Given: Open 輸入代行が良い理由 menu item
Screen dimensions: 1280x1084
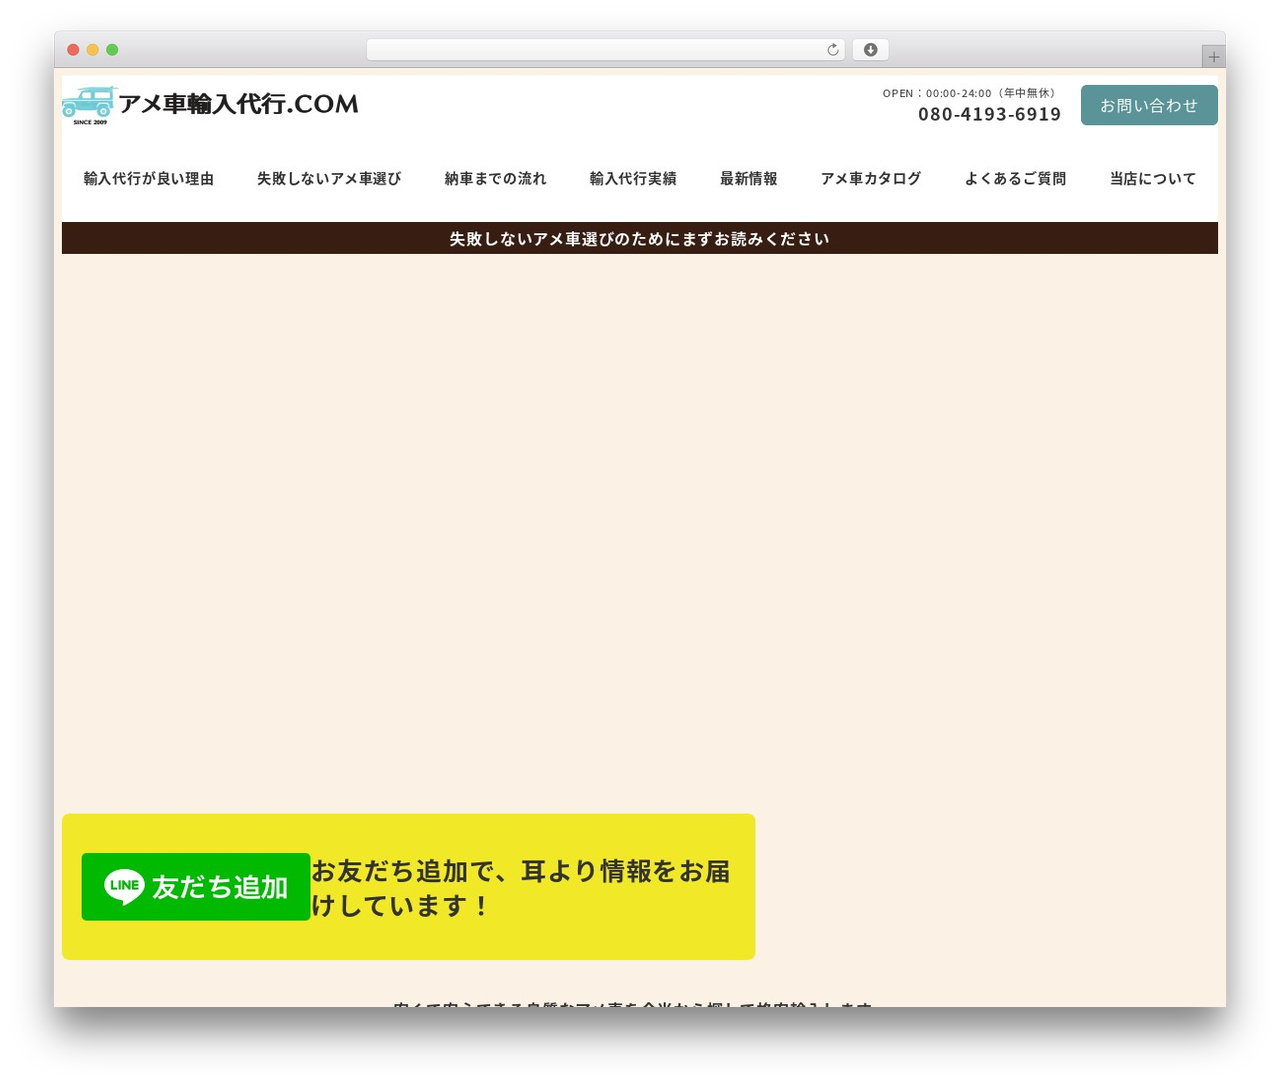Looking at the screenshot, I should [149, 179].
